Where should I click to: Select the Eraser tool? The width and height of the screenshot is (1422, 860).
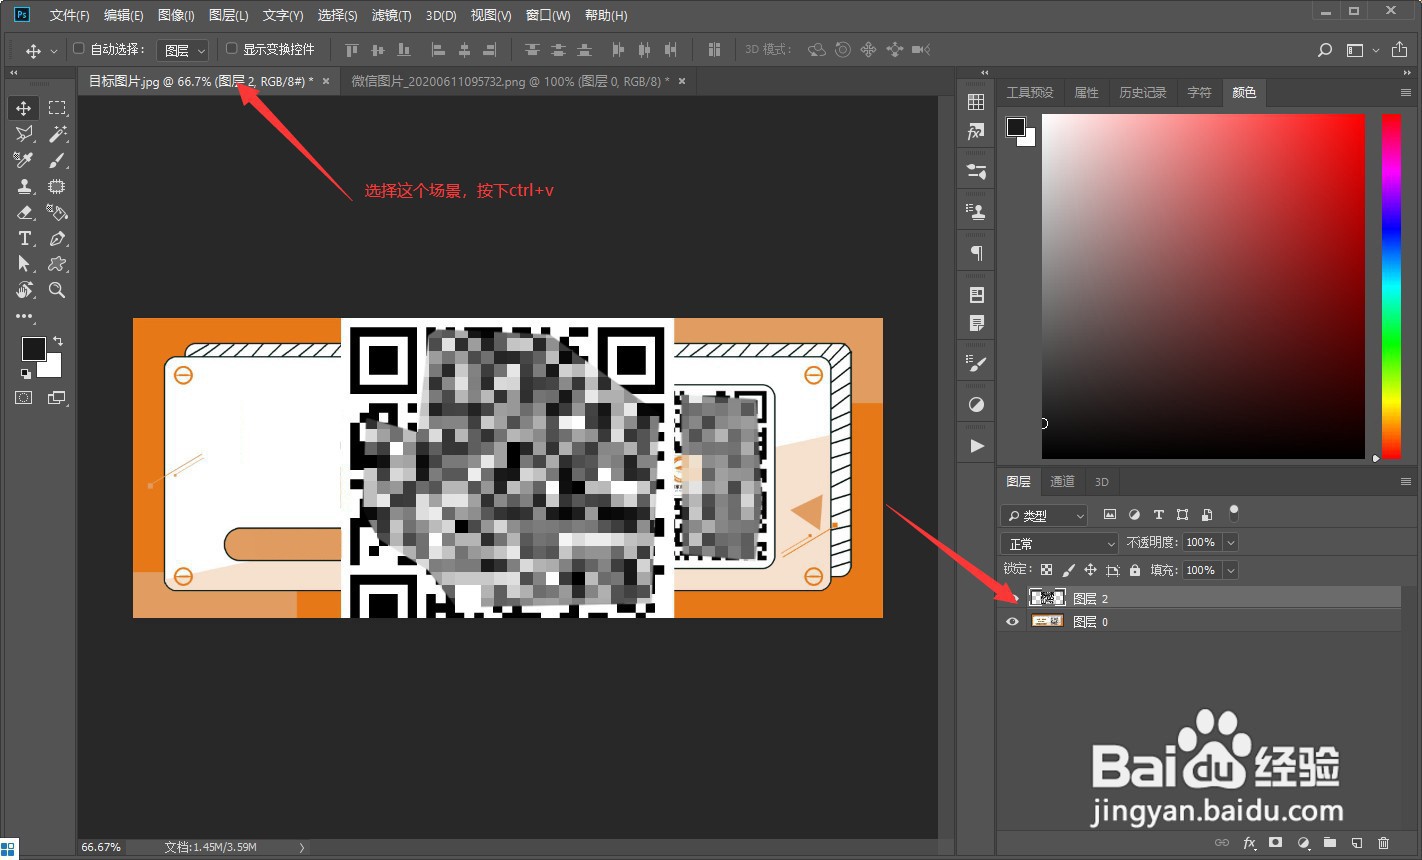(x=24, y=212)
